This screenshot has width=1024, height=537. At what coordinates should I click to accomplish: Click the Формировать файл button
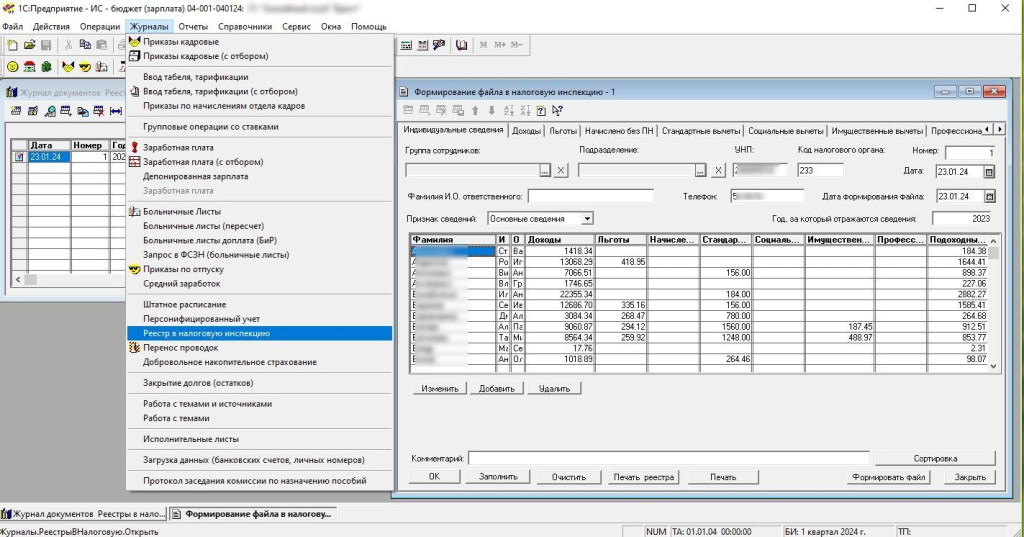[890, 477]
